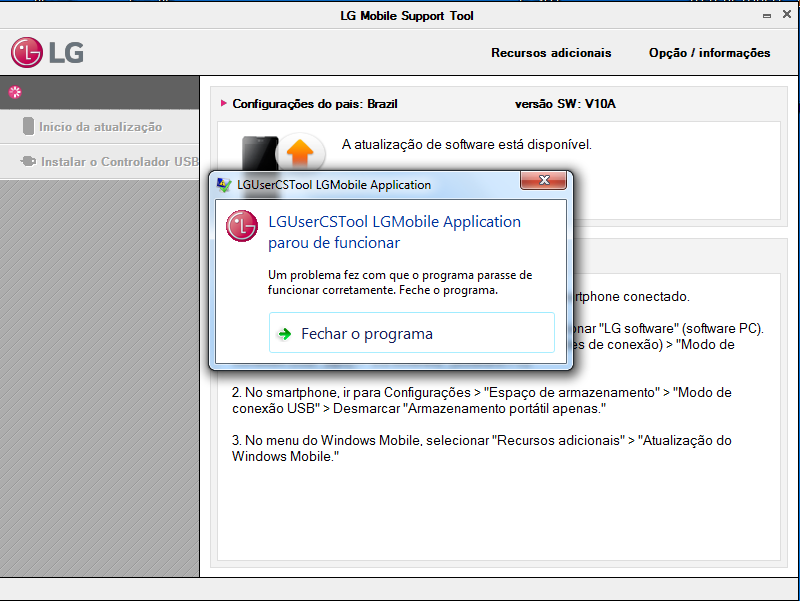Image resolution: width=800 pixels, height=601 pixels.
Task: Close the LGUserCSTool error dialog with X
Action: [x=543, y=180]
